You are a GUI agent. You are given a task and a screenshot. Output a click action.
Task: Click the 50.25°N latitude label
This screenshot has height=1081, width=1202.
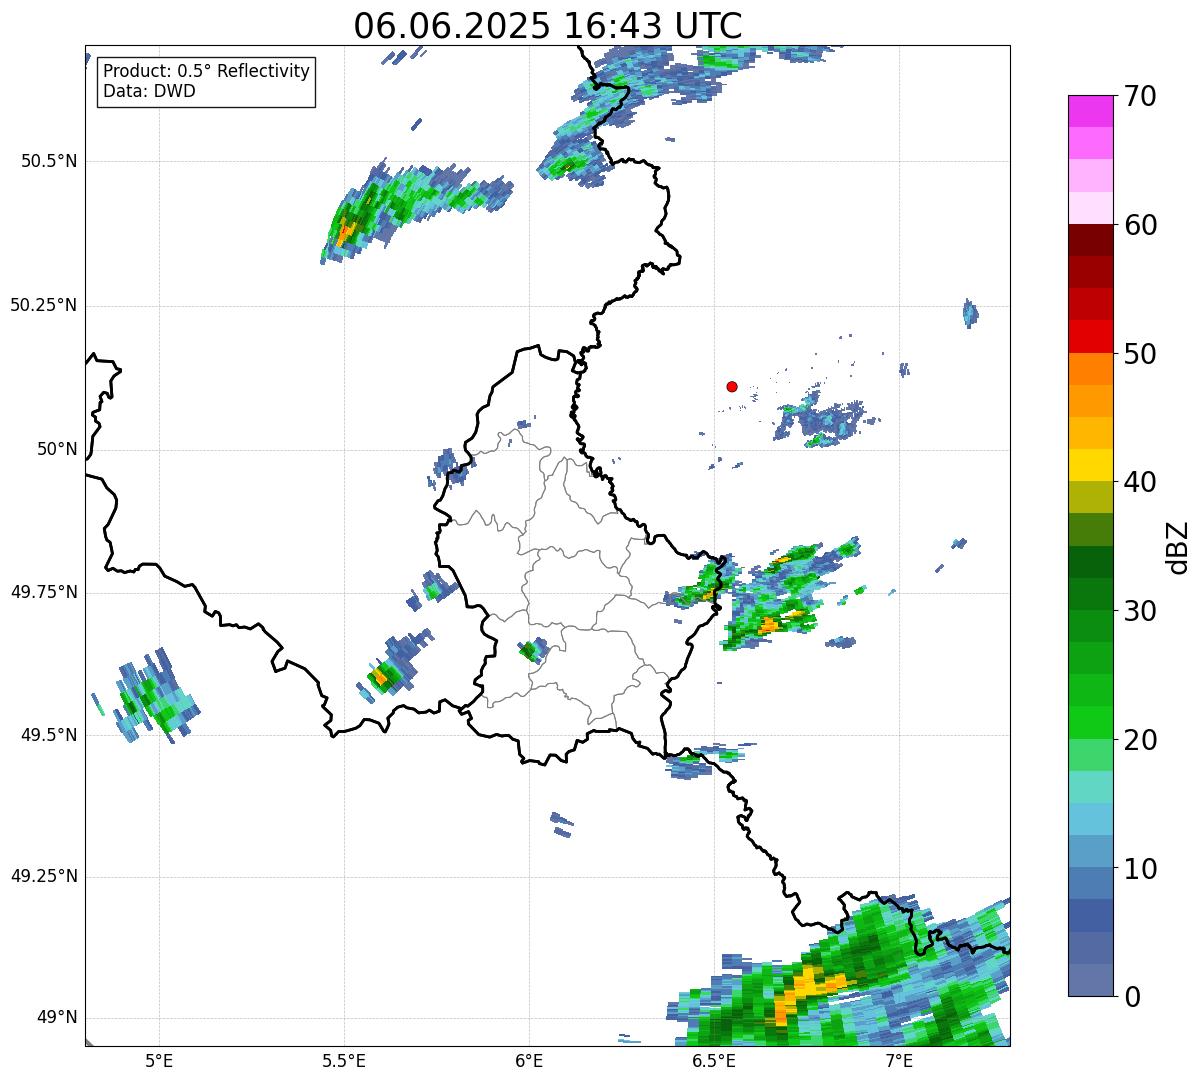[x=43, y=305]
